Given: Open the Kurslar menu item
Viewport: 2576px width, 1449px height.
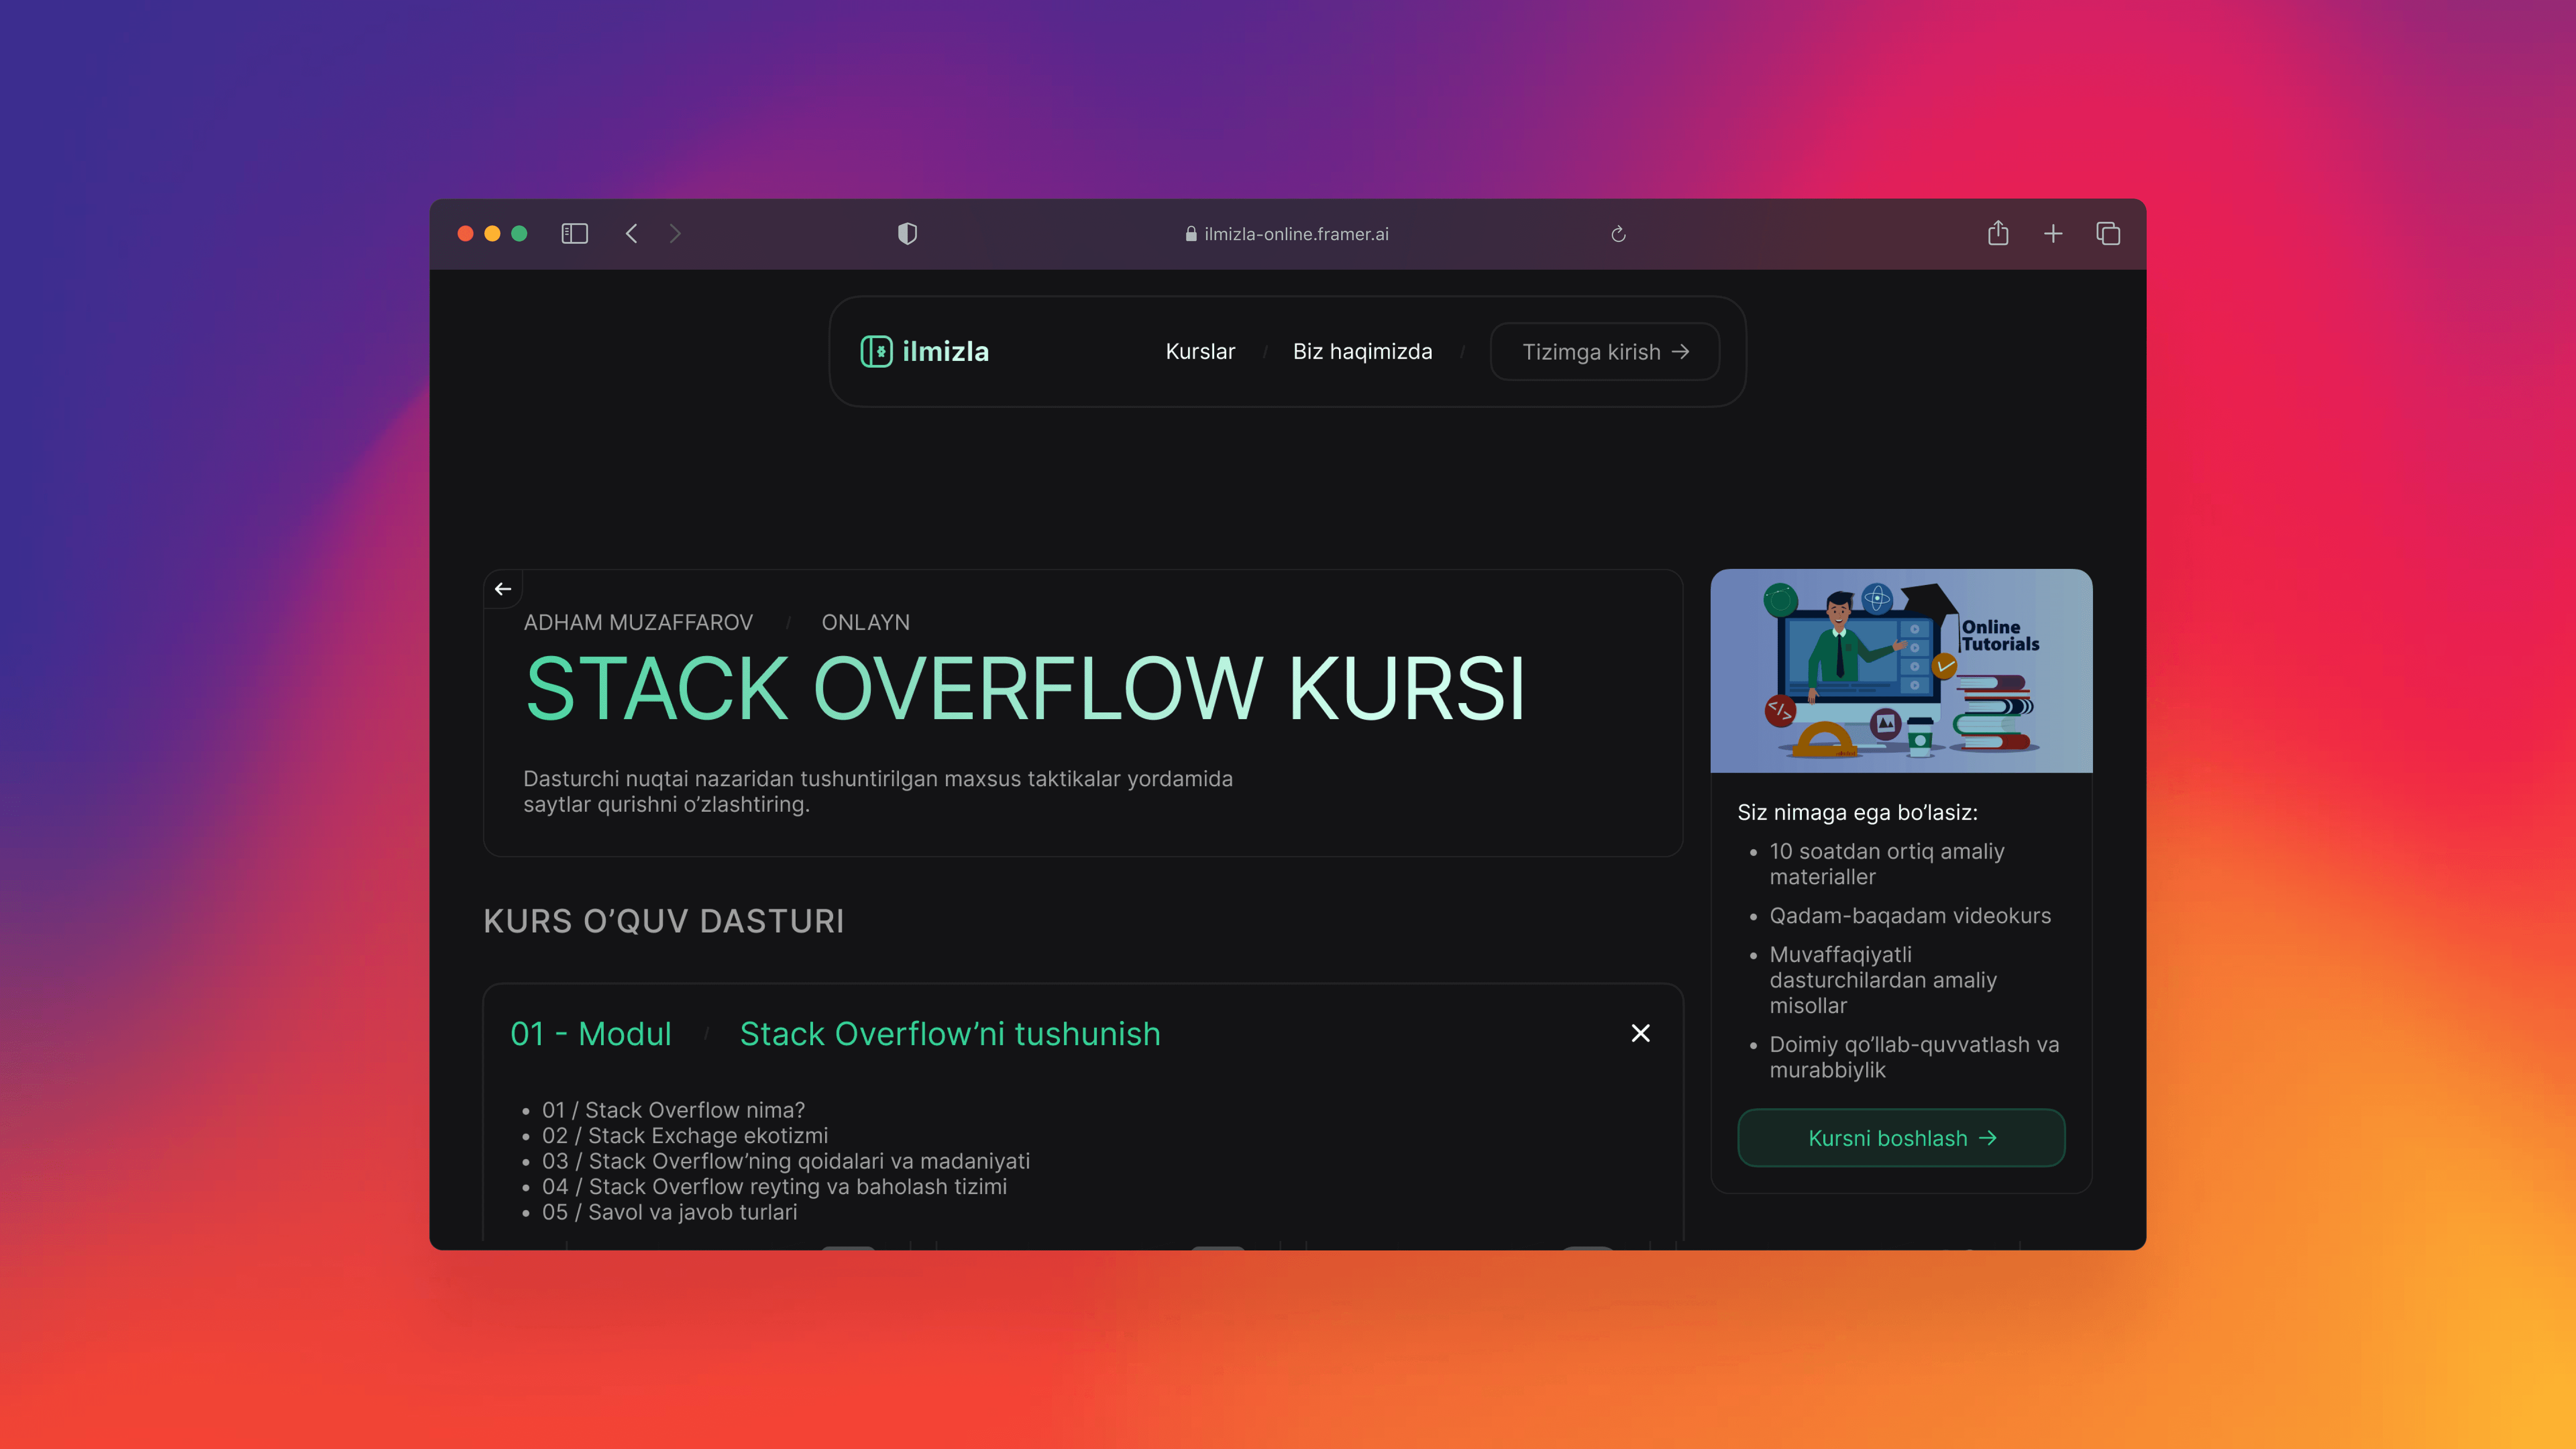Looking at the screenshot, I should (x=1200, y=351).
